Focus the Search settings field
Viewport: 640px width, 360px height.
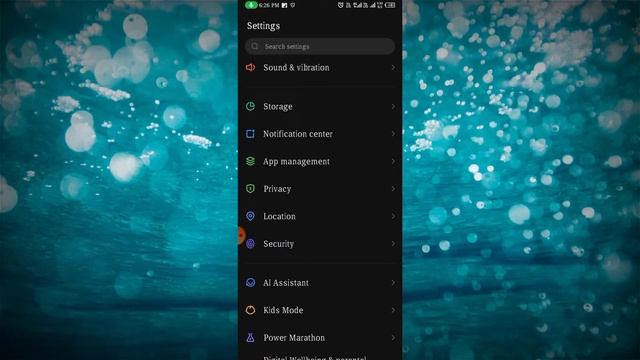tap(320, 46)
